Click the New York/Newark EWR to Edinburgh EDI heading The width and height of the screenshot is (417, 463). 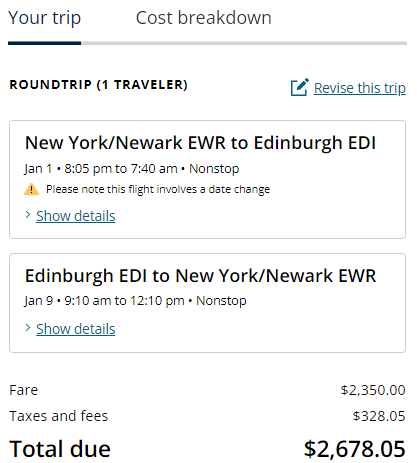200,143
